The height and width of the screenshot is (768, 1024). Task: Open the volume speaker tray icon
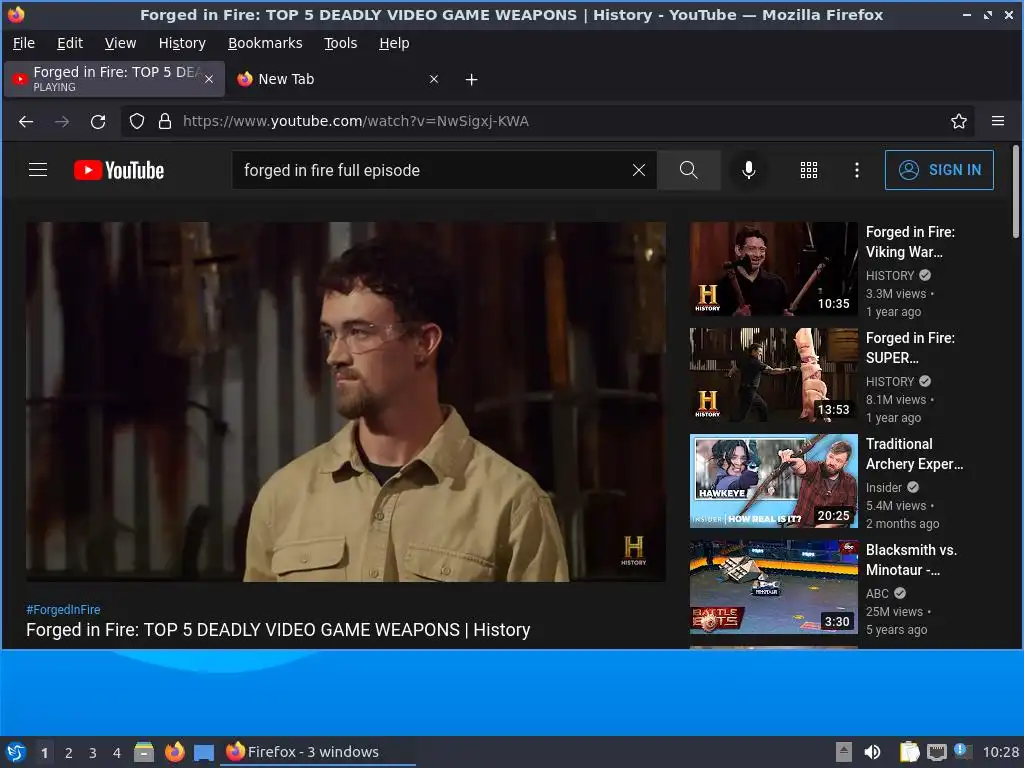click(x=872, y=752)
